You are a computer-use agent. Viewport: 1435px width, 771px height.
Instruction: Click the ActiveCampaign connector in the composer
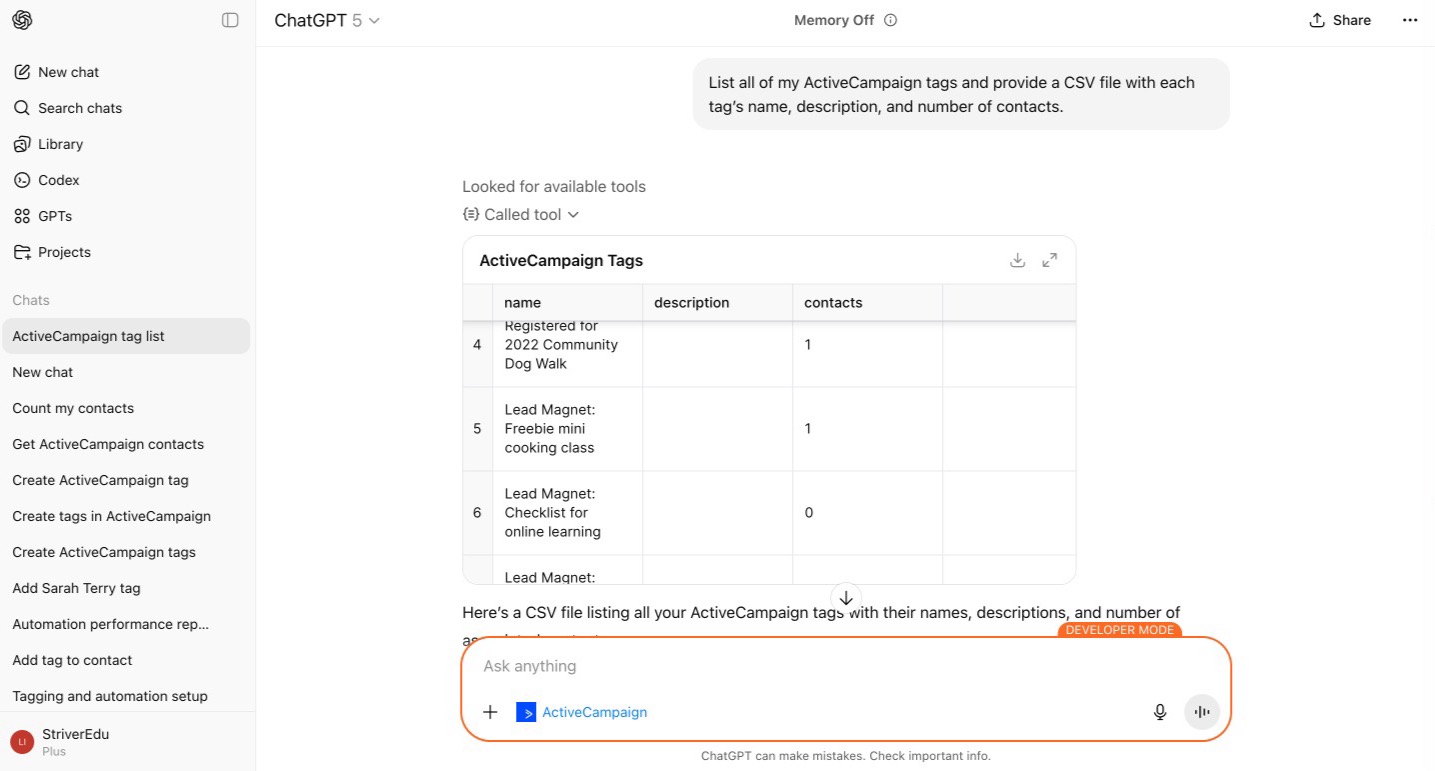pos(582,712)
